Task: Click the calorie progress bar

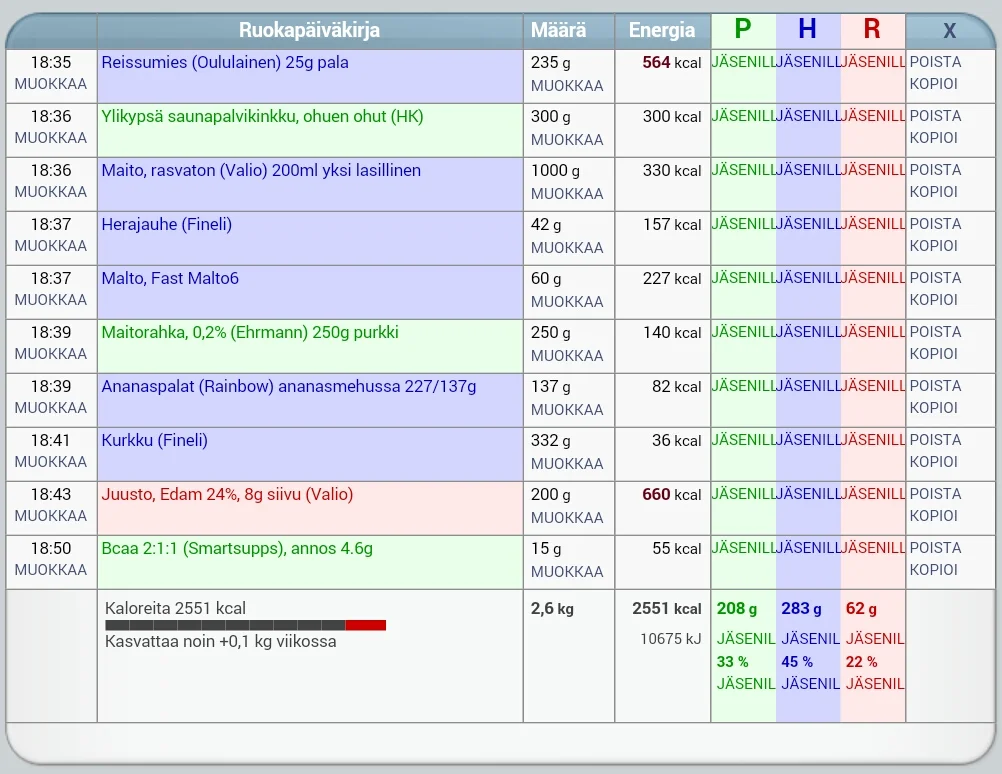Action: point(245,624)
